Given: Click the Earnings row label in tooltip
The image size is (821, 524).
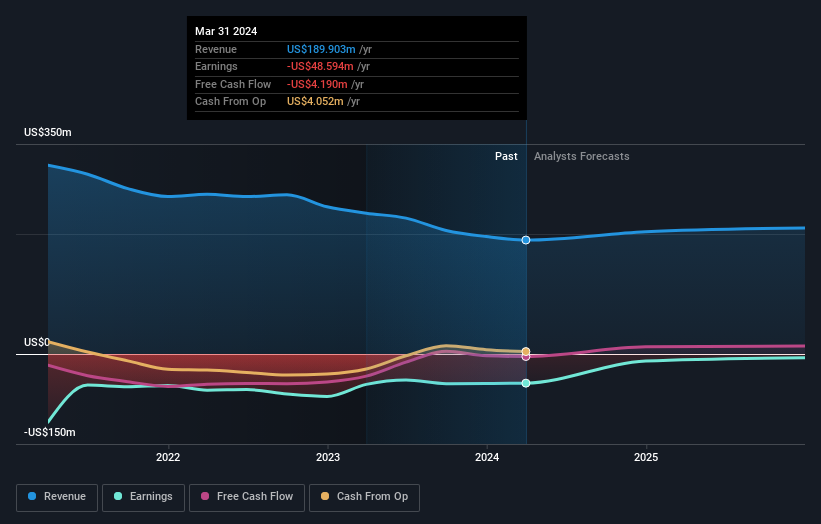Looking at the screenshot, I should tap(216, 66).
